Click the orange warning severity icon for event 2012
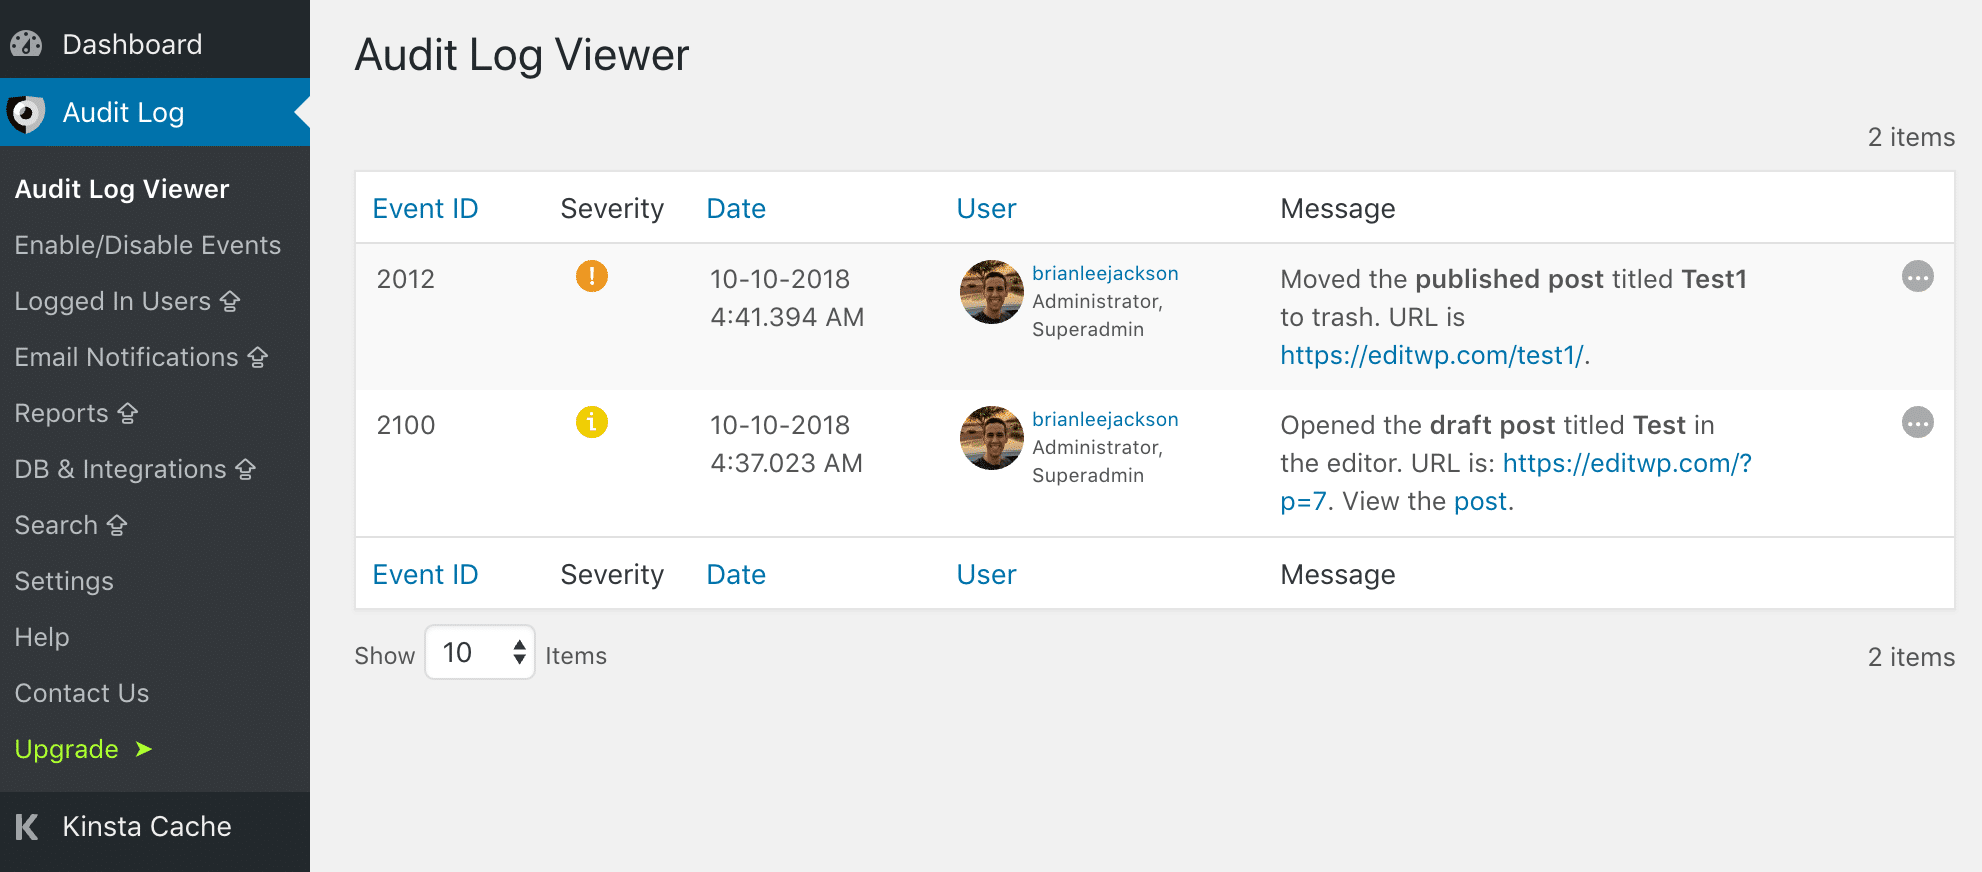 (x=591, y=276)
